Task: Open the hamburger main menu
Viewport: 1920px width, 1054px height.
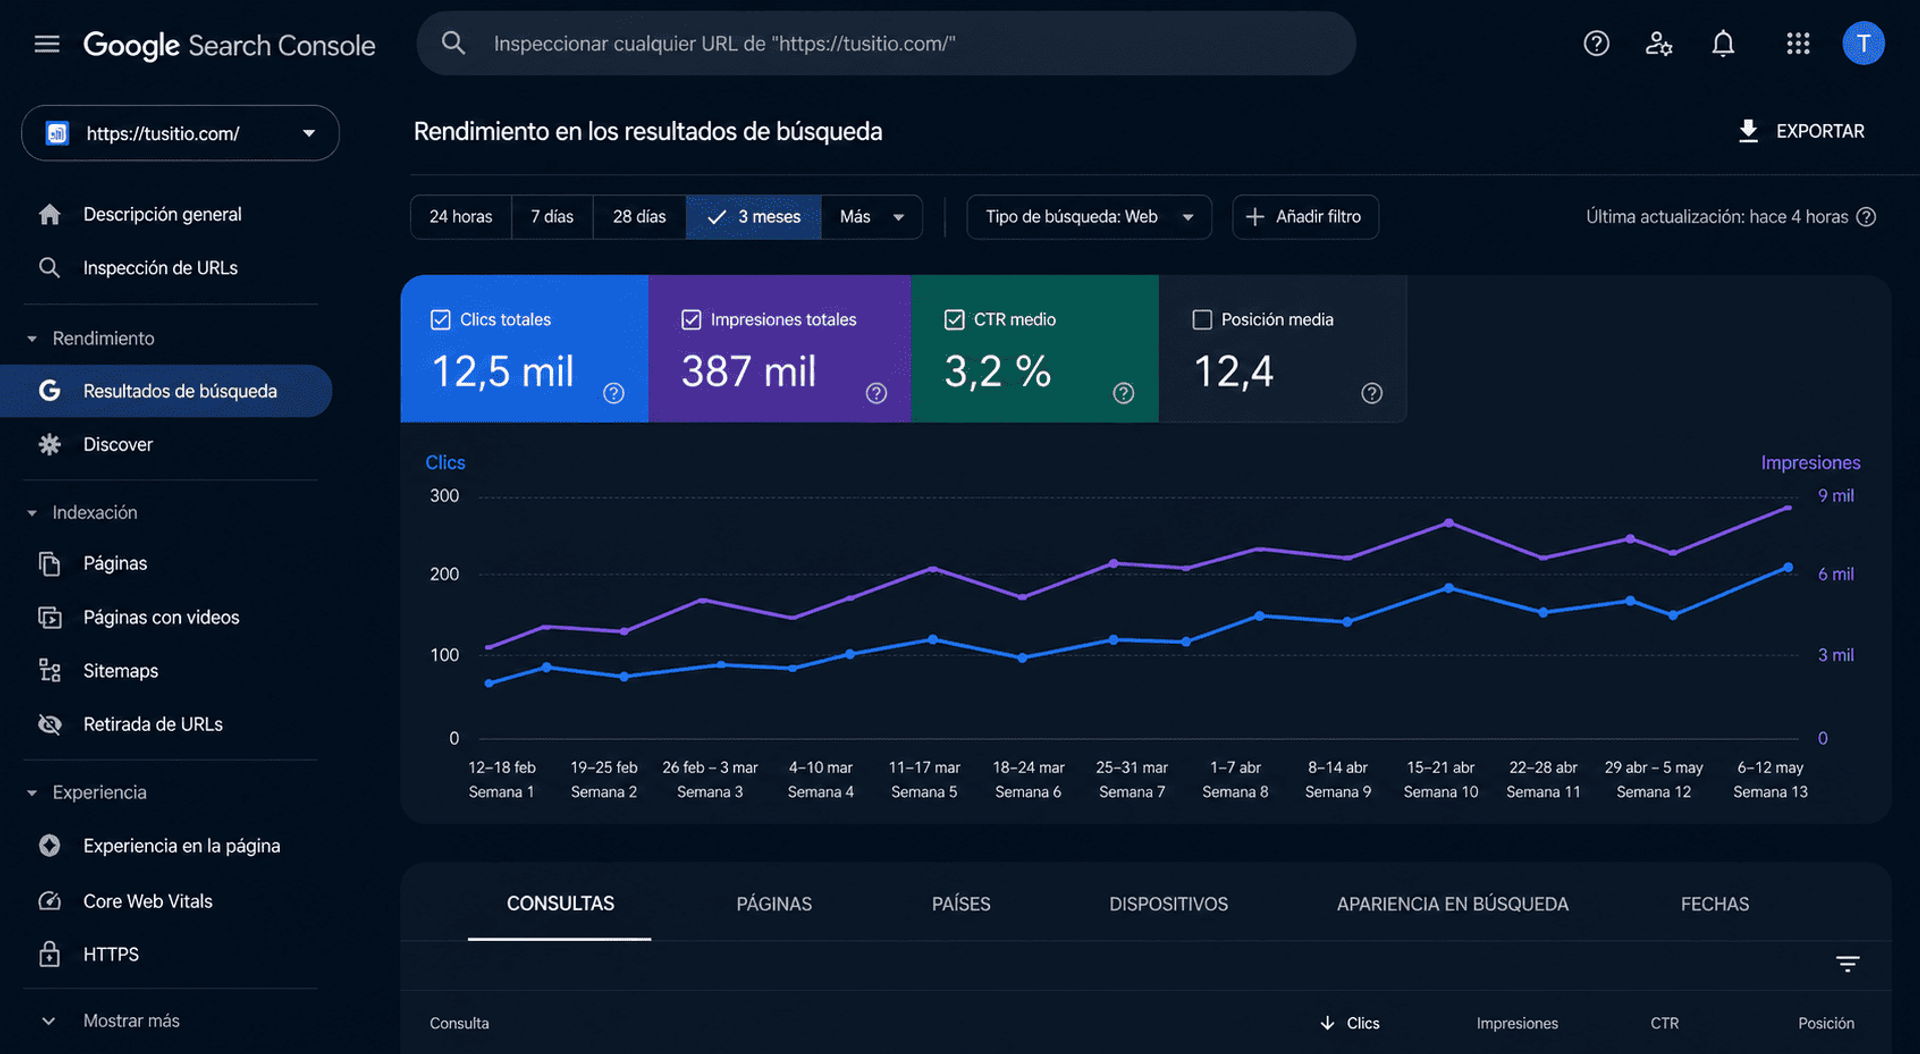Action: (x=47, y=44)
